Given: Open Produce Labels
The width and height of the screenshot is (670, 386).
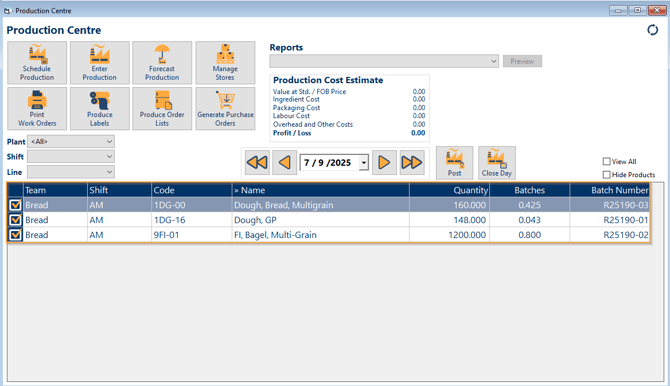Looking at the screenshot, I should (100, 109).
